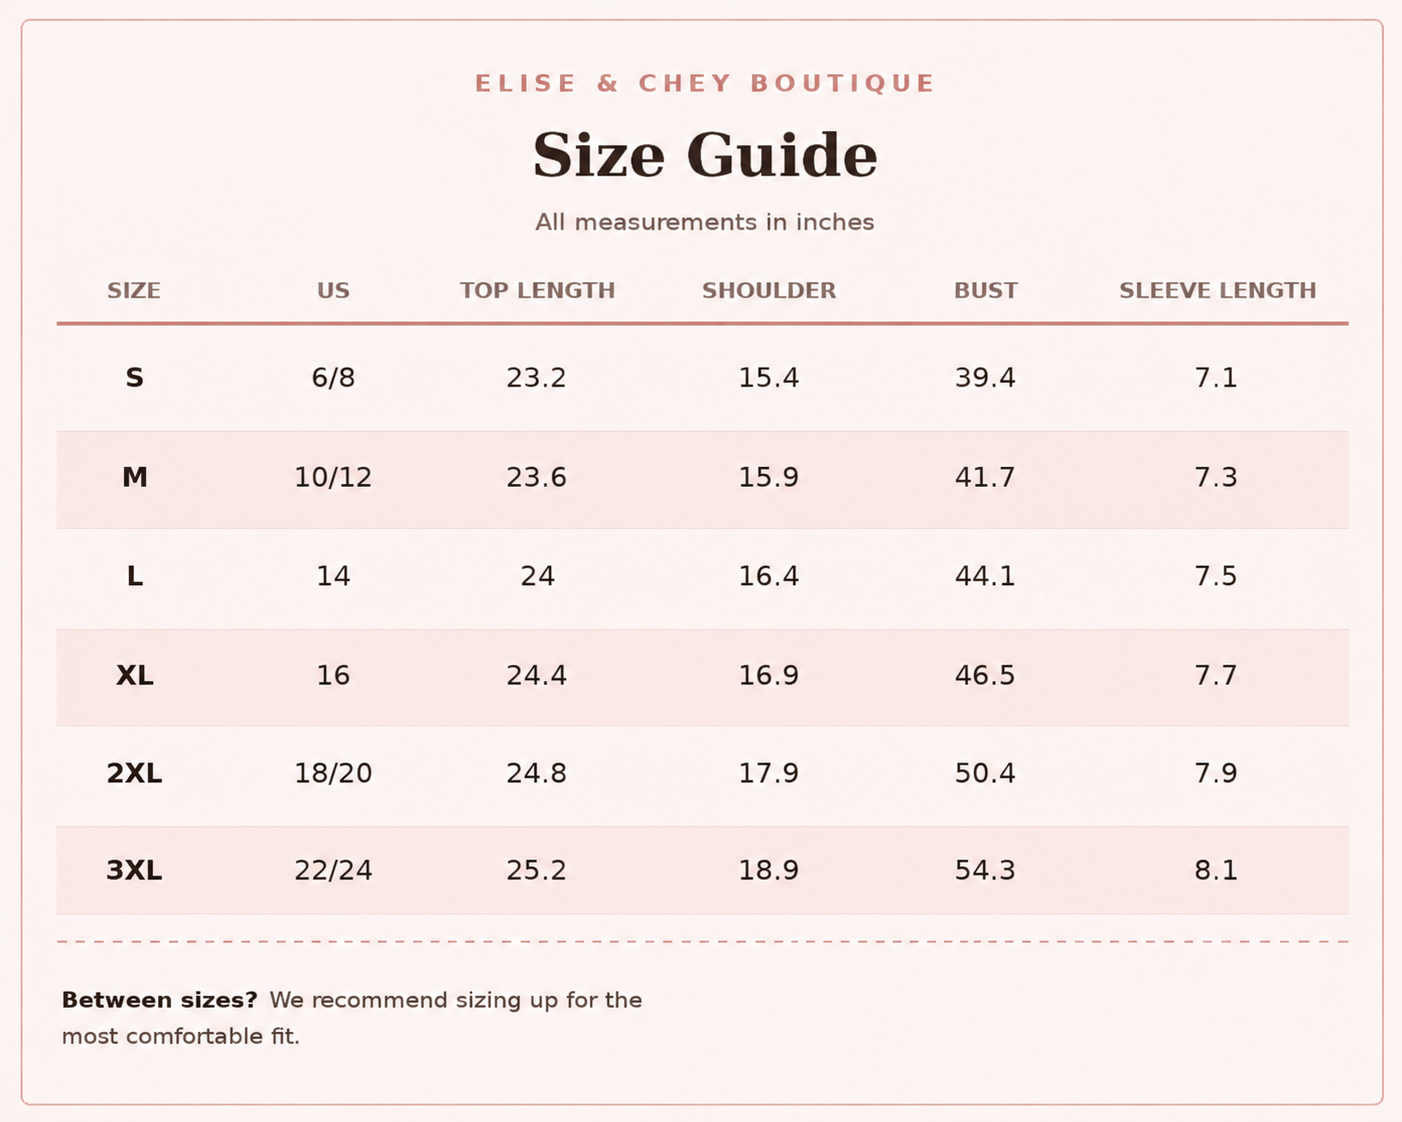
Task: Click the ELISE & CHEY BOUTIQUE brand text
Action: click(x=704, y=83)
